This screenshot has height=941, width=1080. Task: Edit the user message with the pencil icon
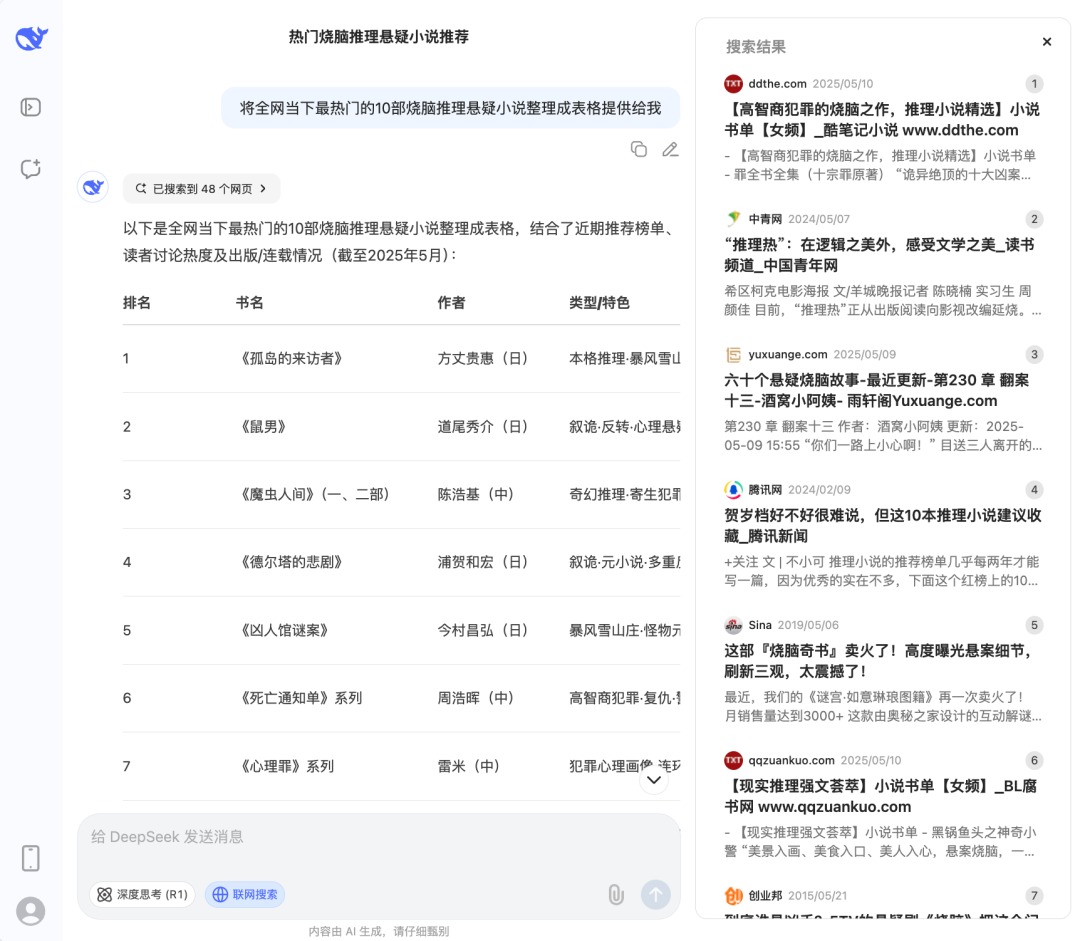670,149
